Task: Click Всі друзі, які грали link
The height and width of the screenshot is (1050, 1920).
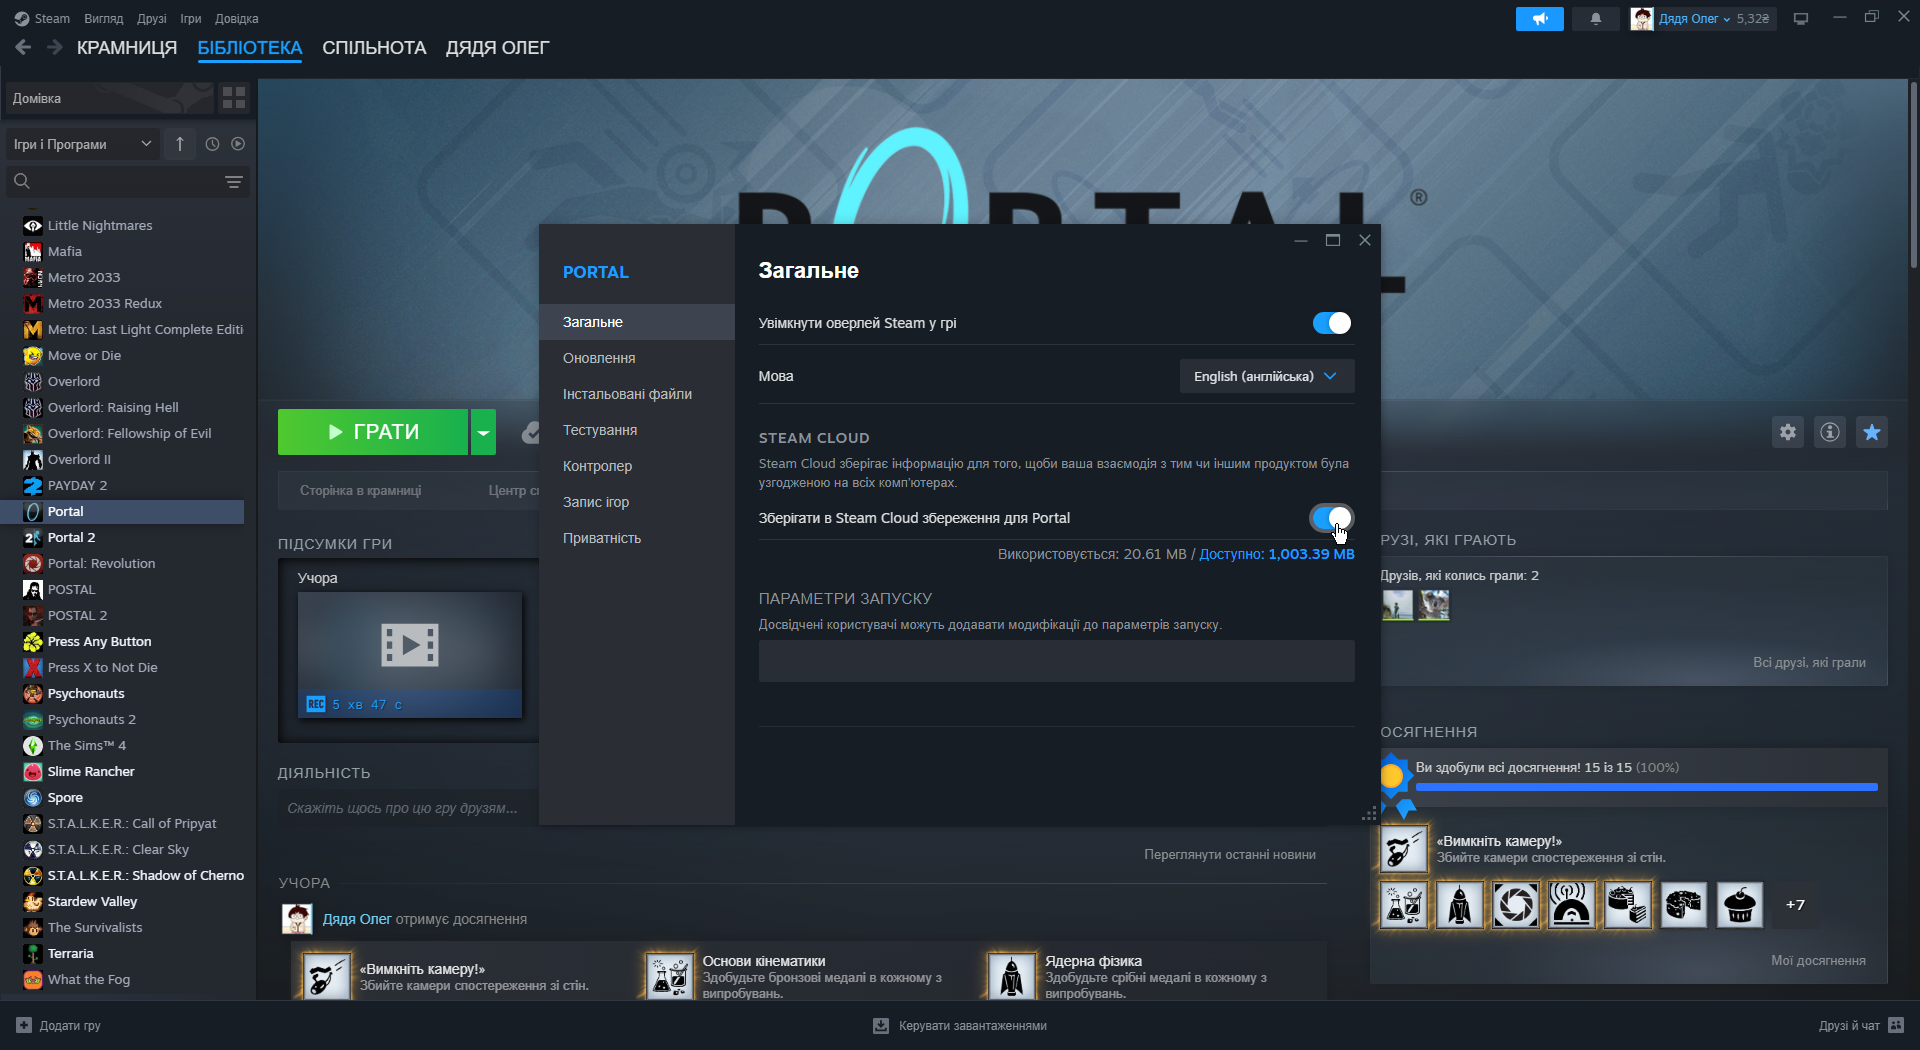Action: 1809,662
